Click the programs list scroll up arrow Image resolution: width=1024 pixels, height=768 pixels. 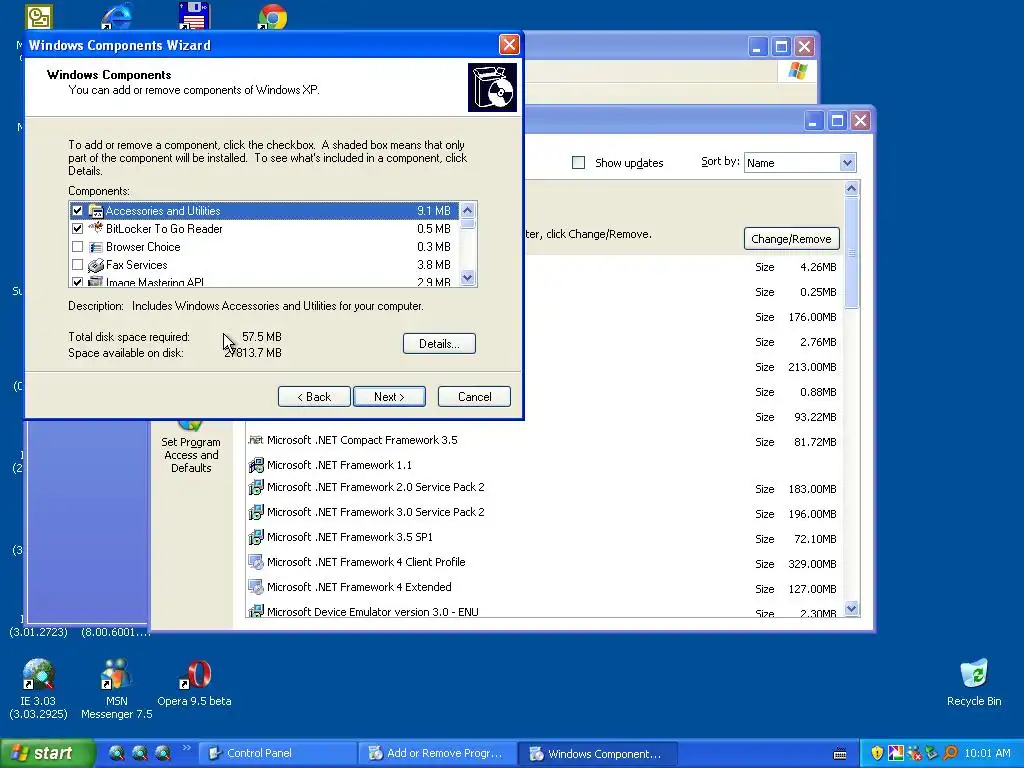tap(851, 188)
